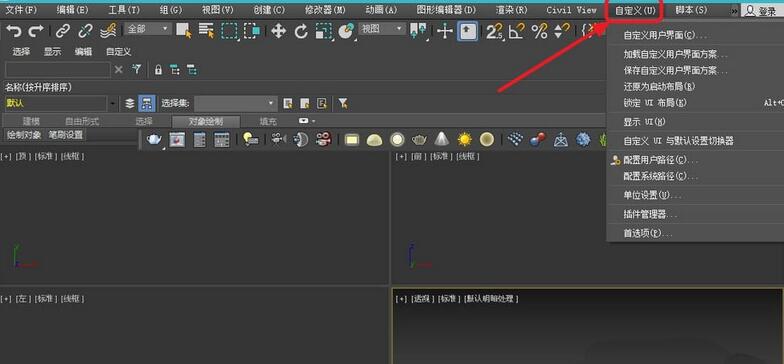This screenshot has height=364, width=784.
Task: Select the Move tool in main toolbar
Action: (x=278, y=32)
